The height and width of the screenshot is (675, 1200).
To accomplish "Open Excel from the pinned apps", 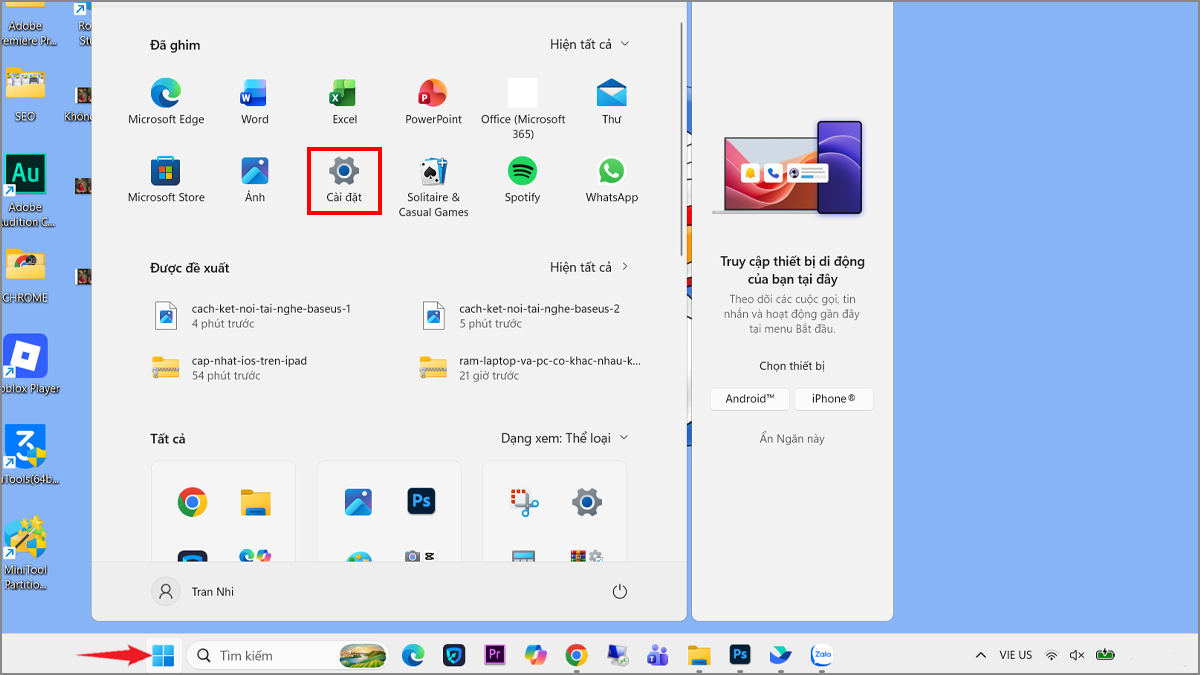I will click(344, 102).
